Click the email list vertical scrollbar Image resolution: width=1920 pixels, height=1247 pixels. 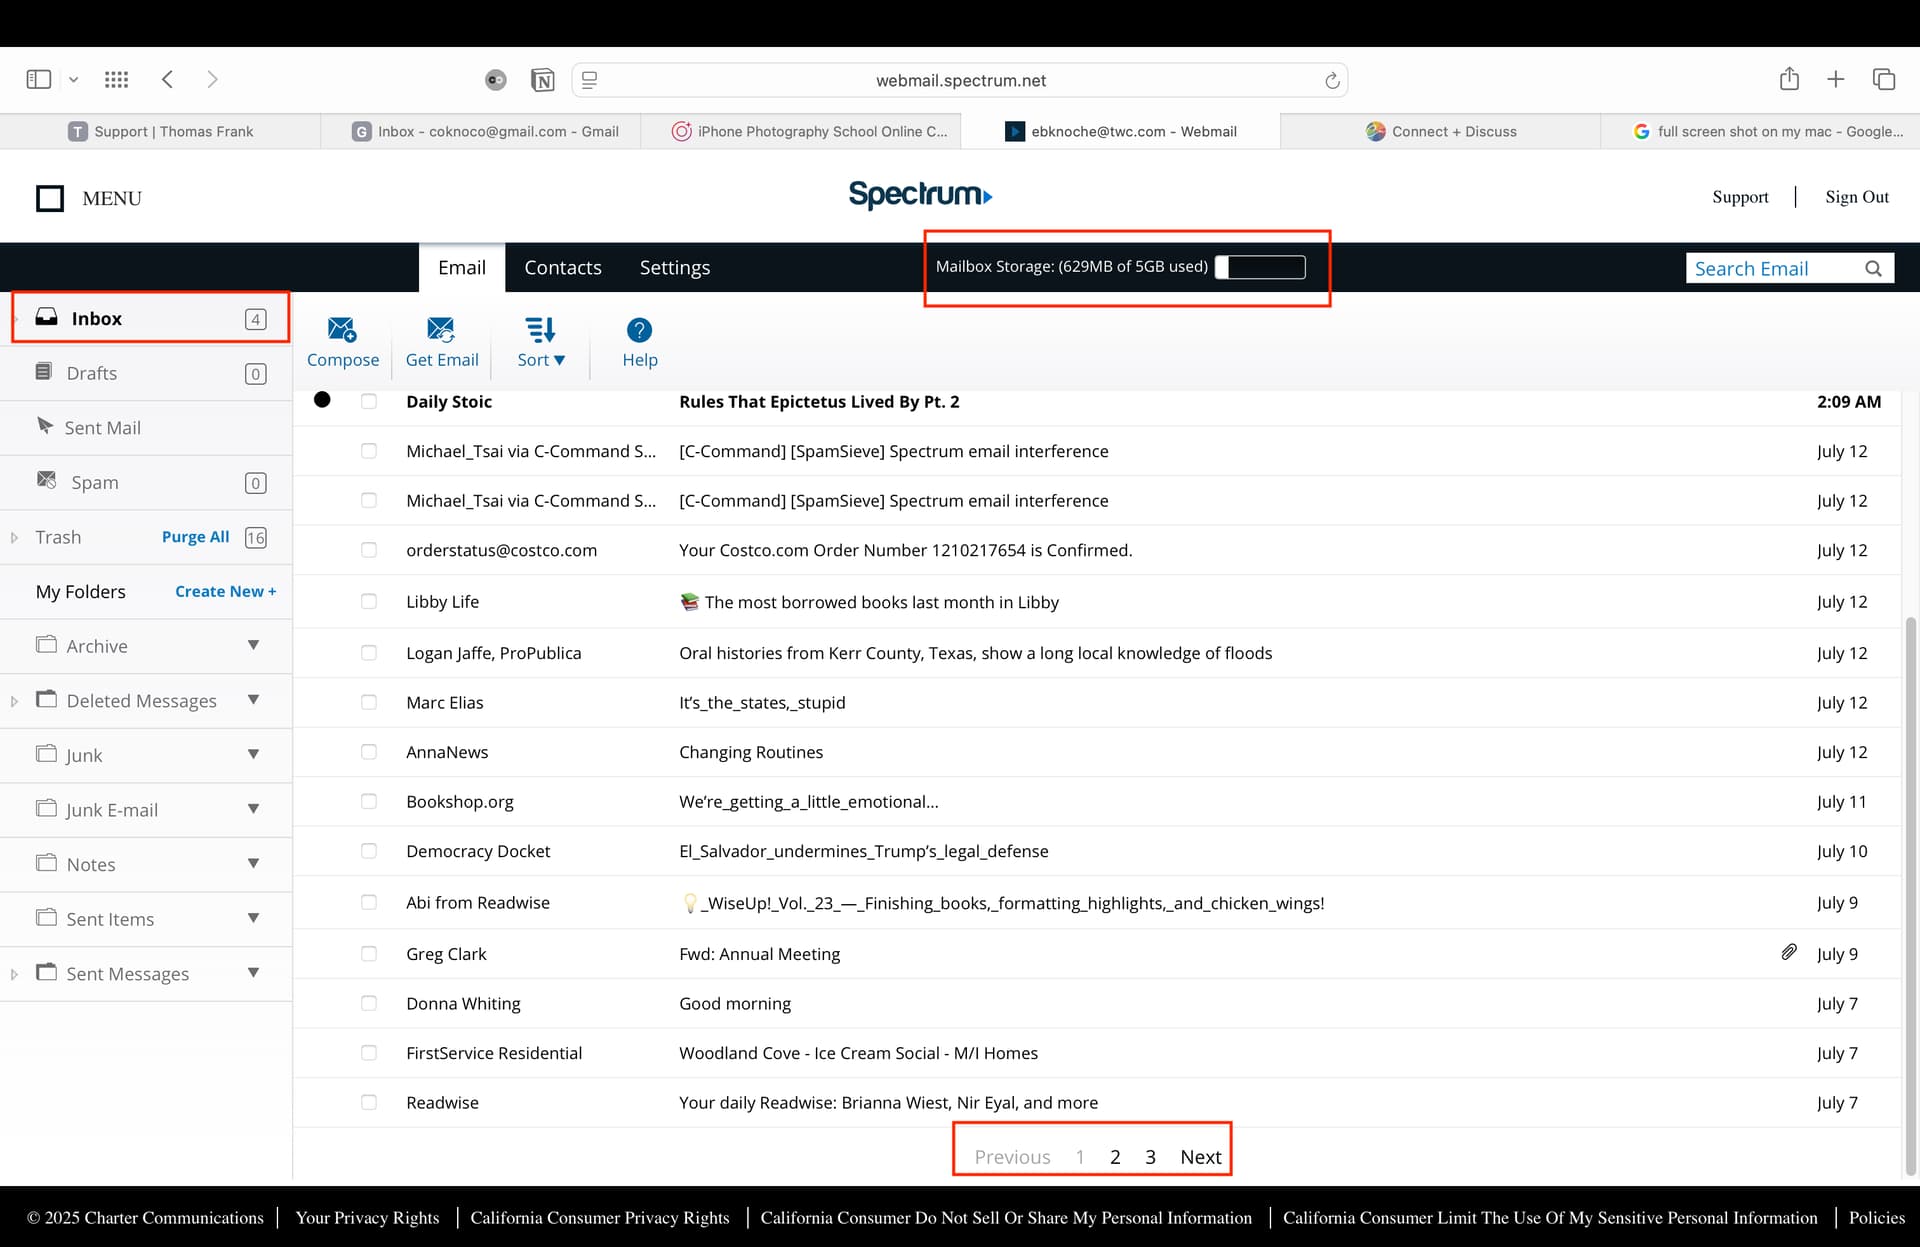1911,895
